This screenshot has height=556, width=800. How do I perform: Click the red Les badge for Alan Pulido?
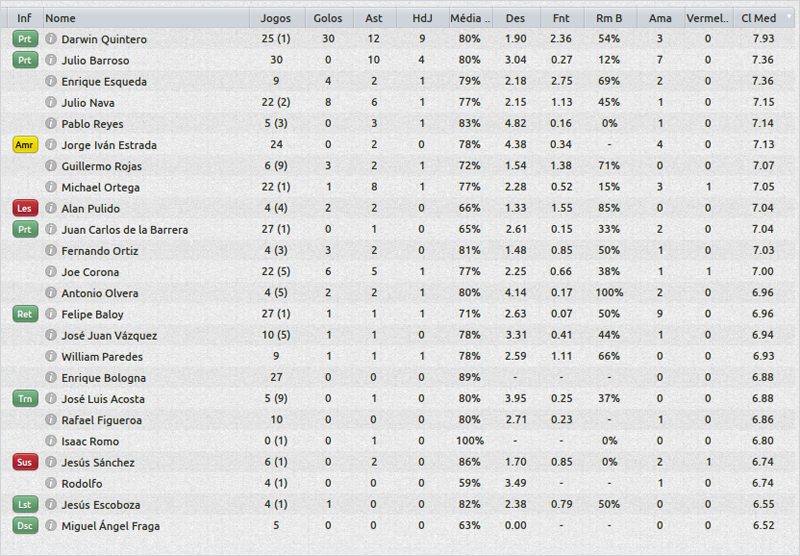click(x=24, y=208)
